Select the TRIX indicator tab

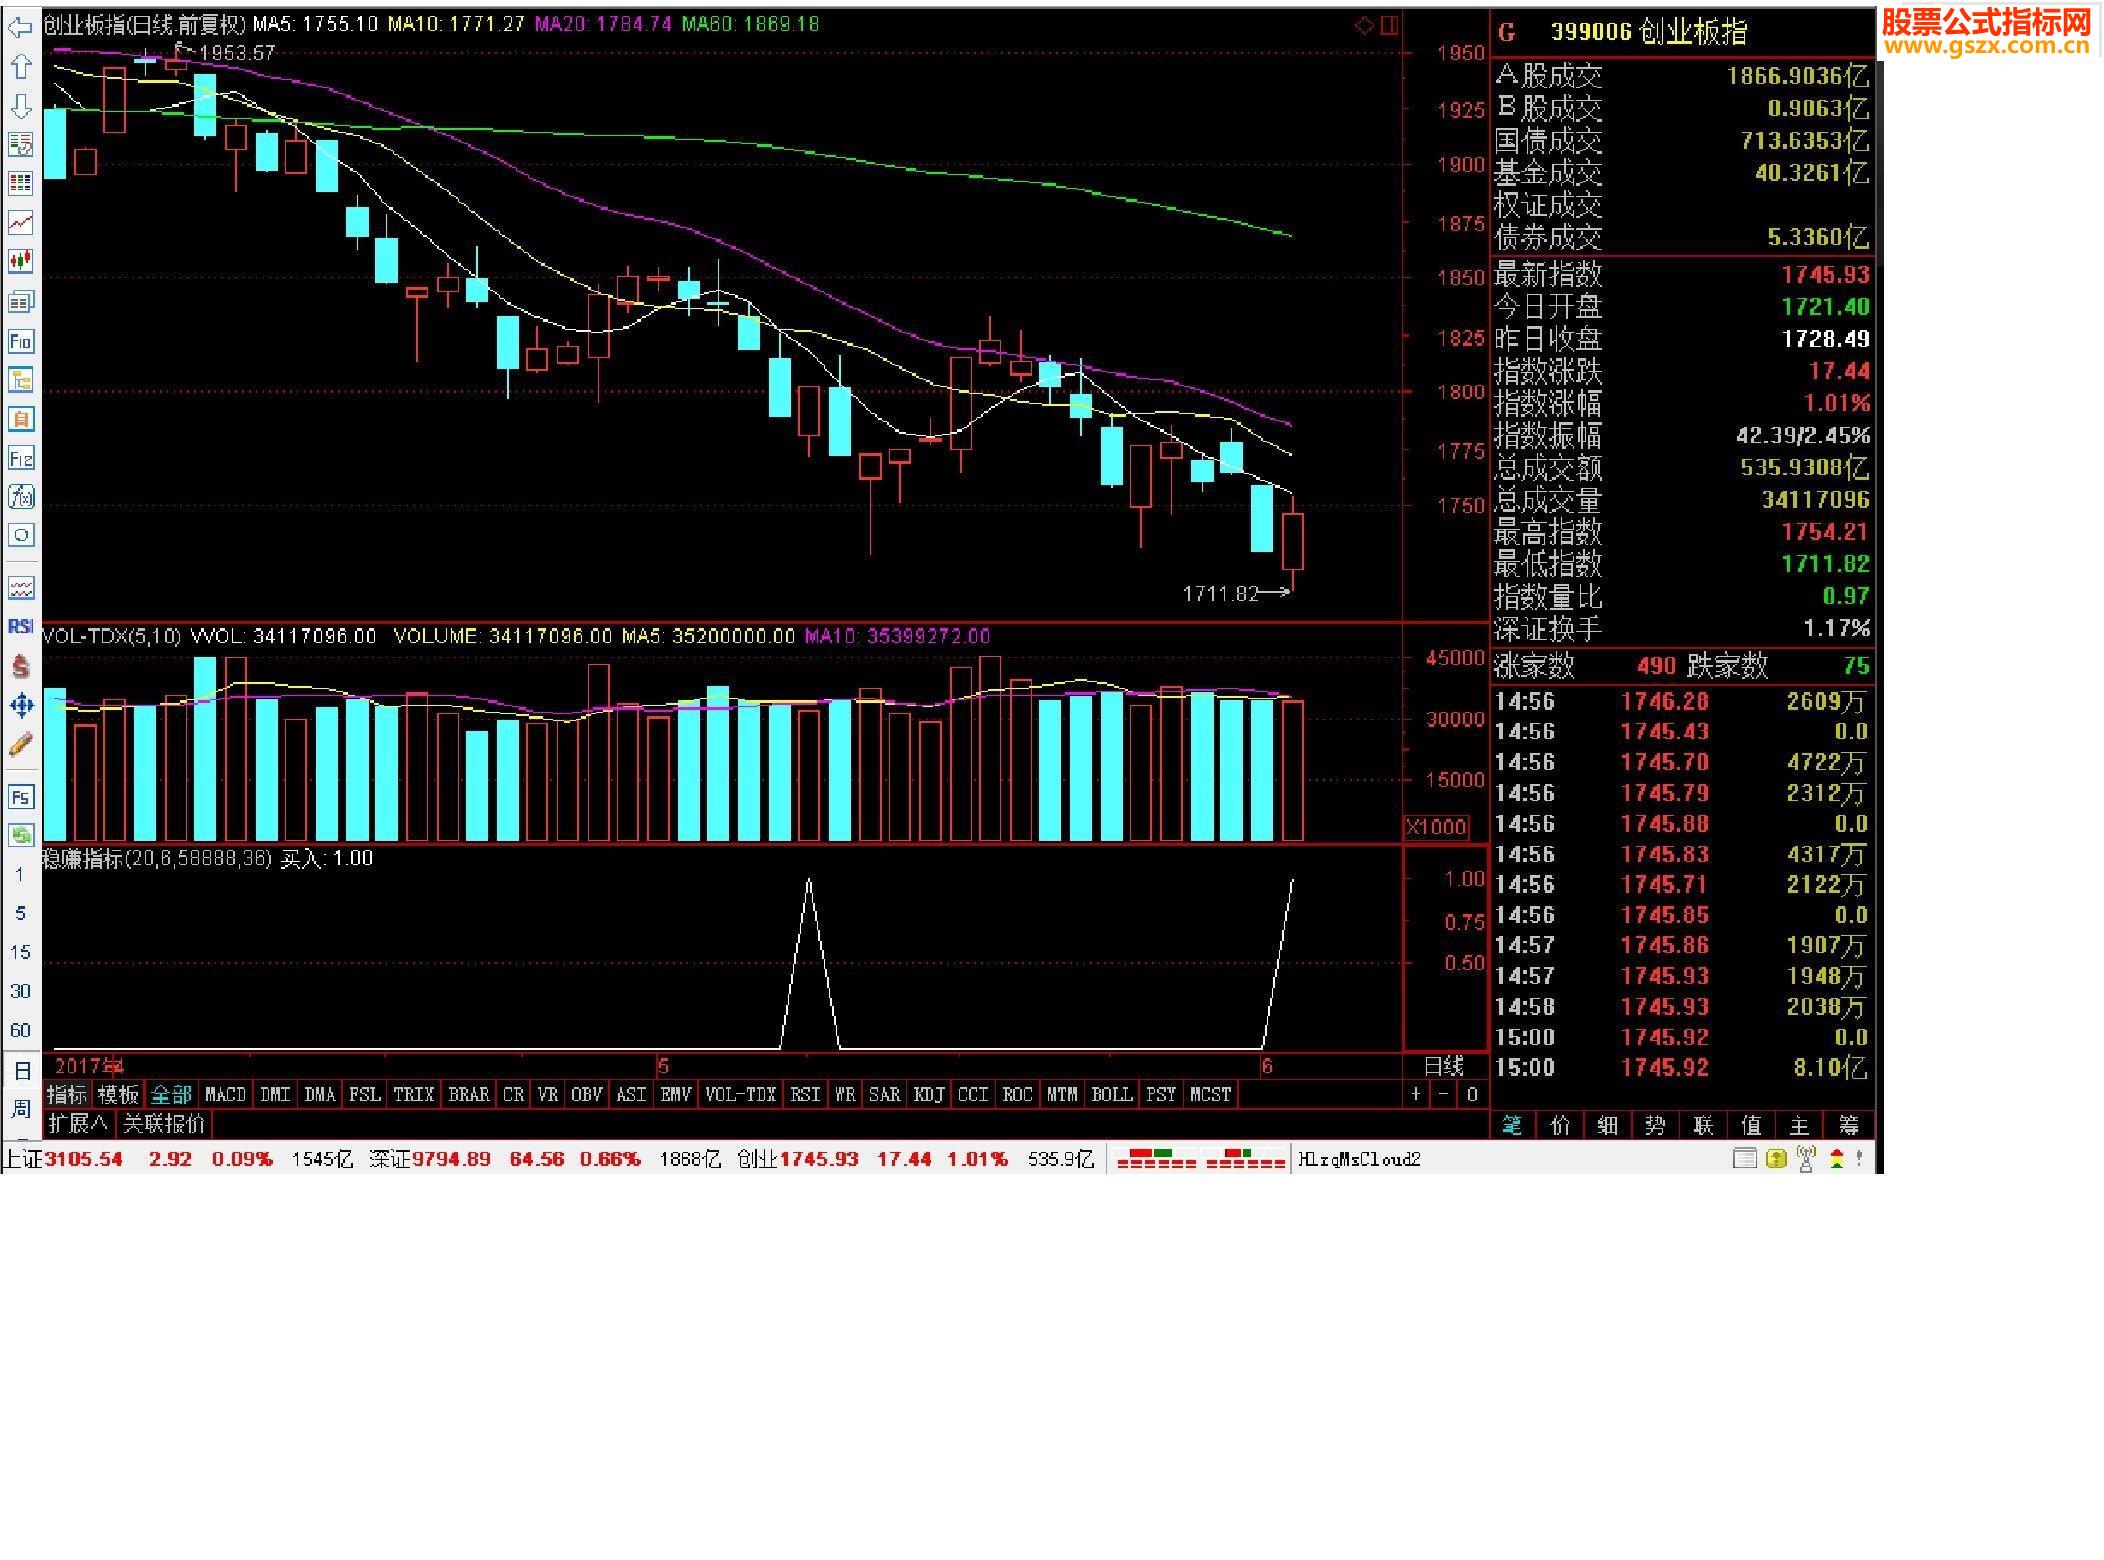tap(414, 1095)
